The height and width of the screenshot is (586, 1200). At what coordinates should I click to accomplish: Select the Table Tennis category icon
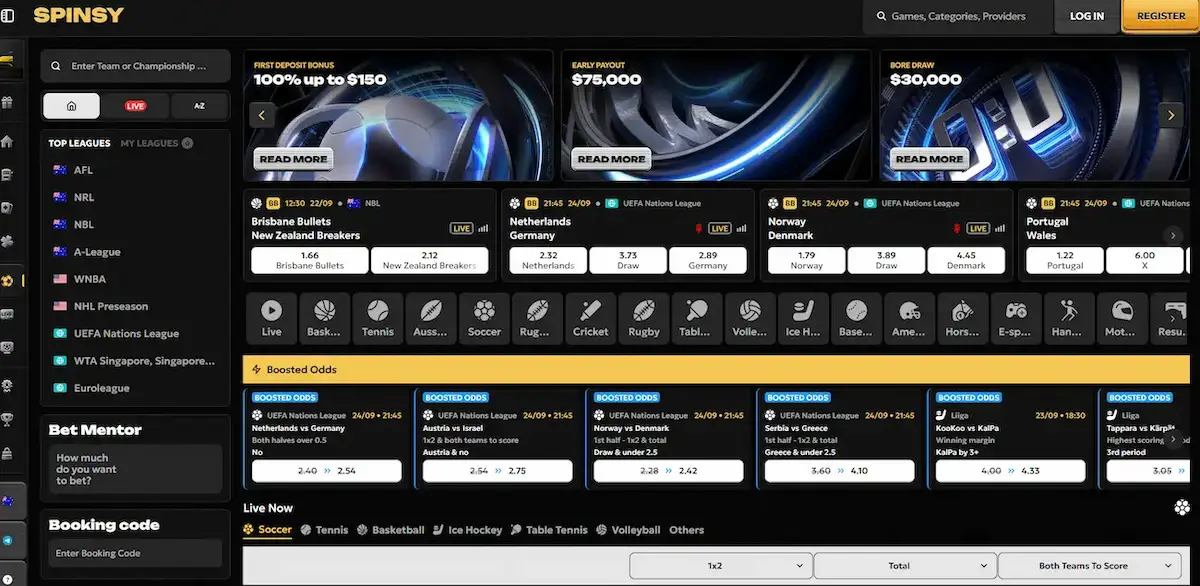click(x=697, y=318)
